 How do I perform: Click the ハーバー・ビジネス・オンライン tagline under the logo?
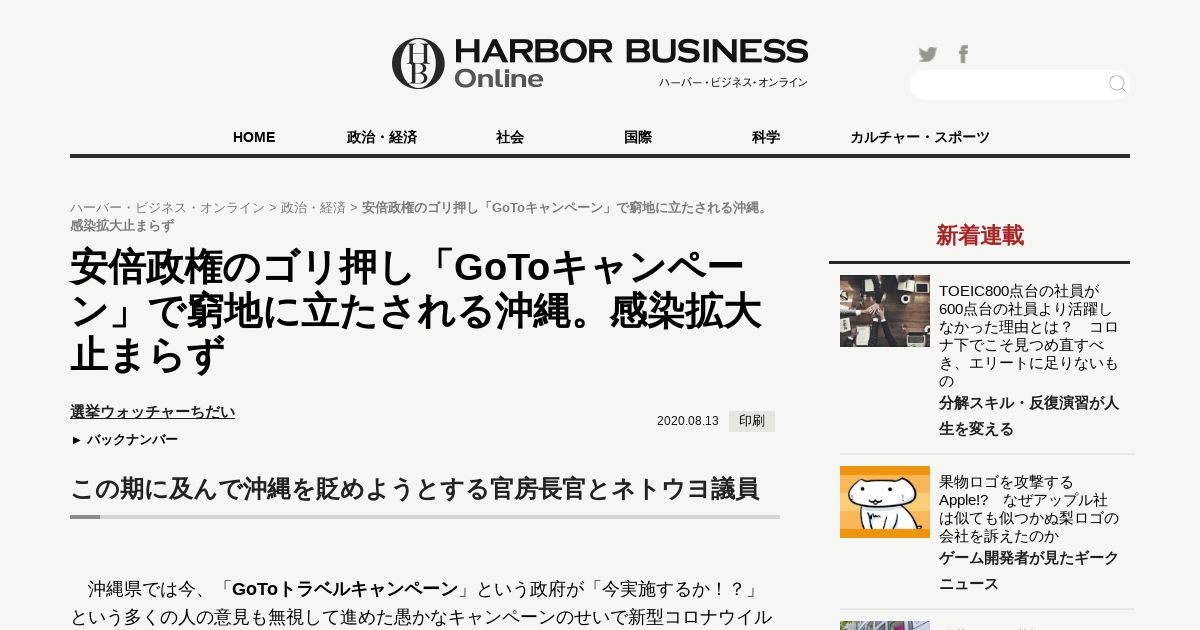[x=733, y=82]
